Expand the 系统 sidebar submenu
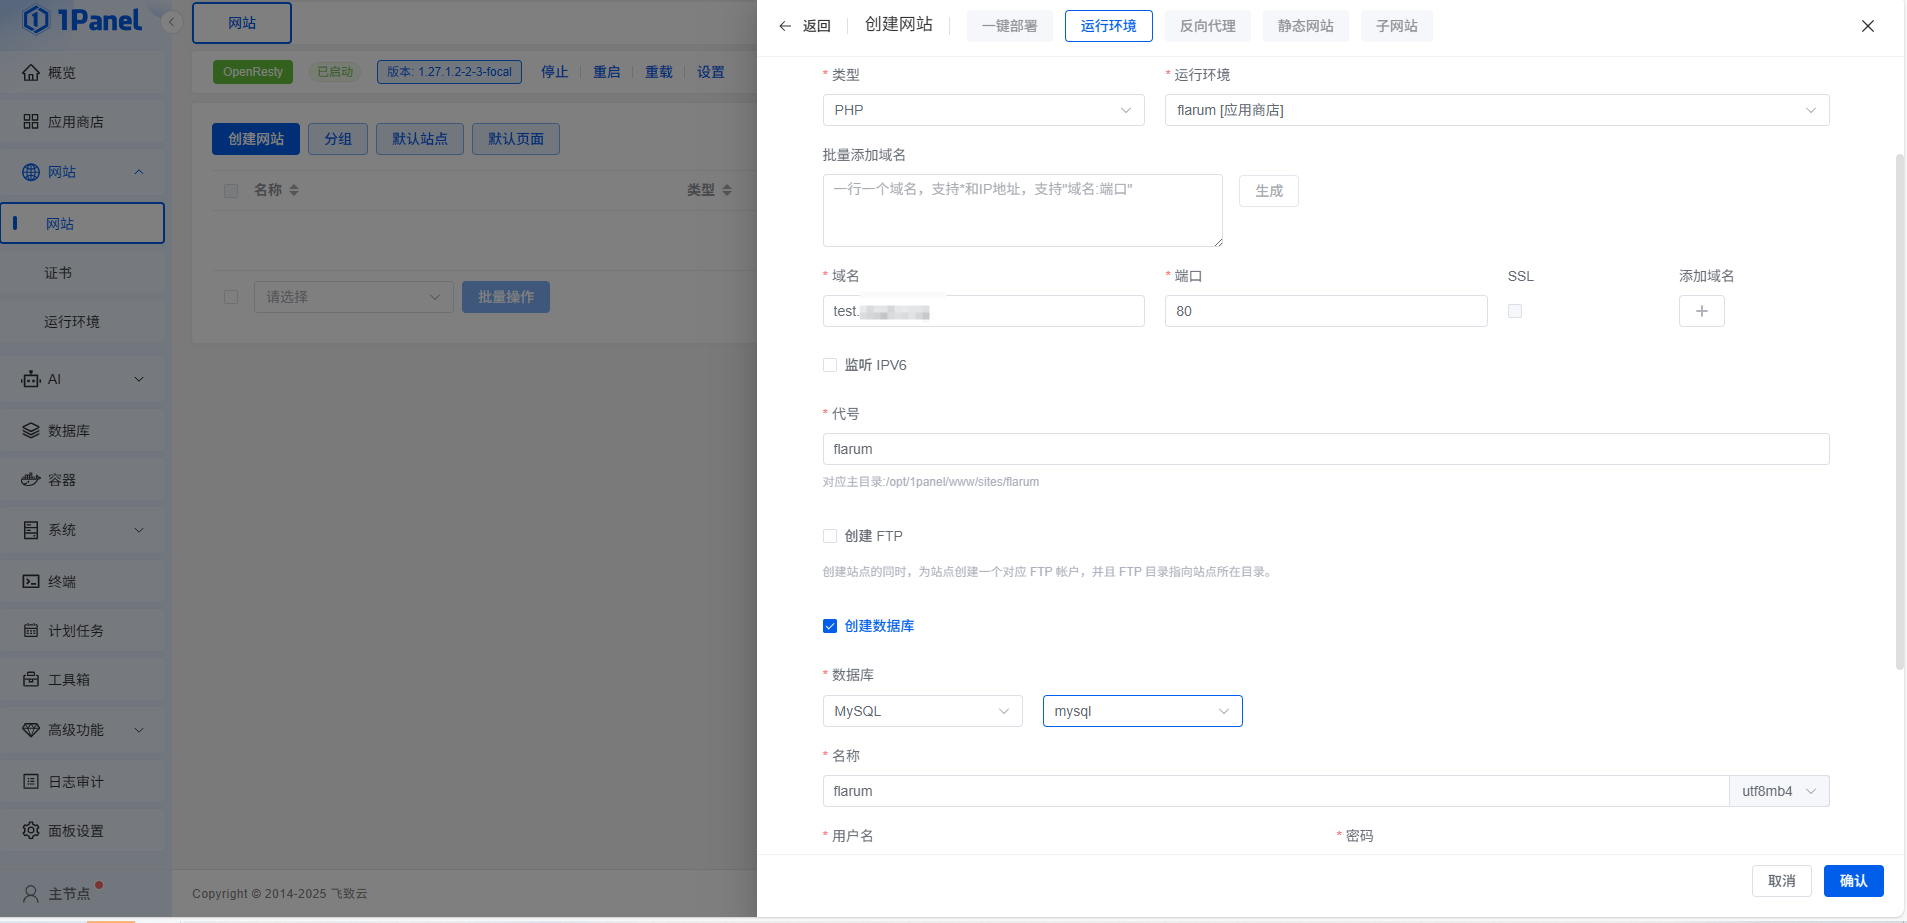The image size is (1907, 923). pos(139,530)
